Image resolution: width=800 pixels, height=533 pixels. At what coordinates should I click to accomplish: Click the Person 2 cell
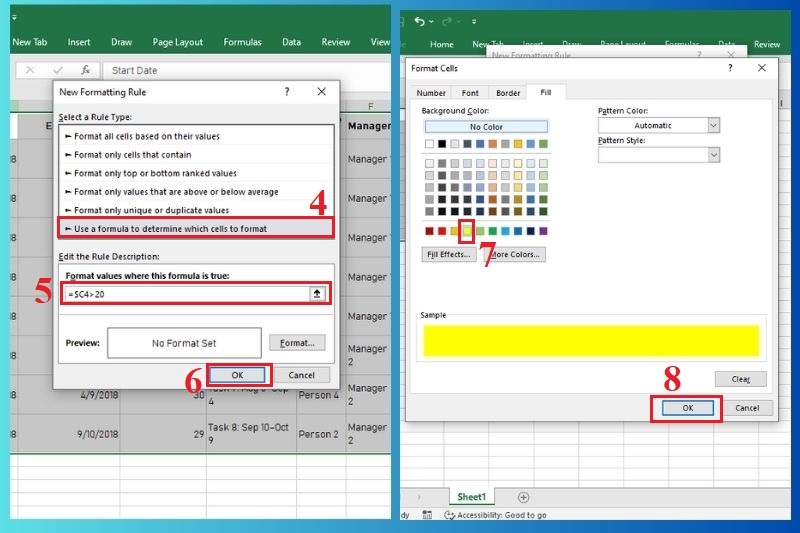(321, 434)
